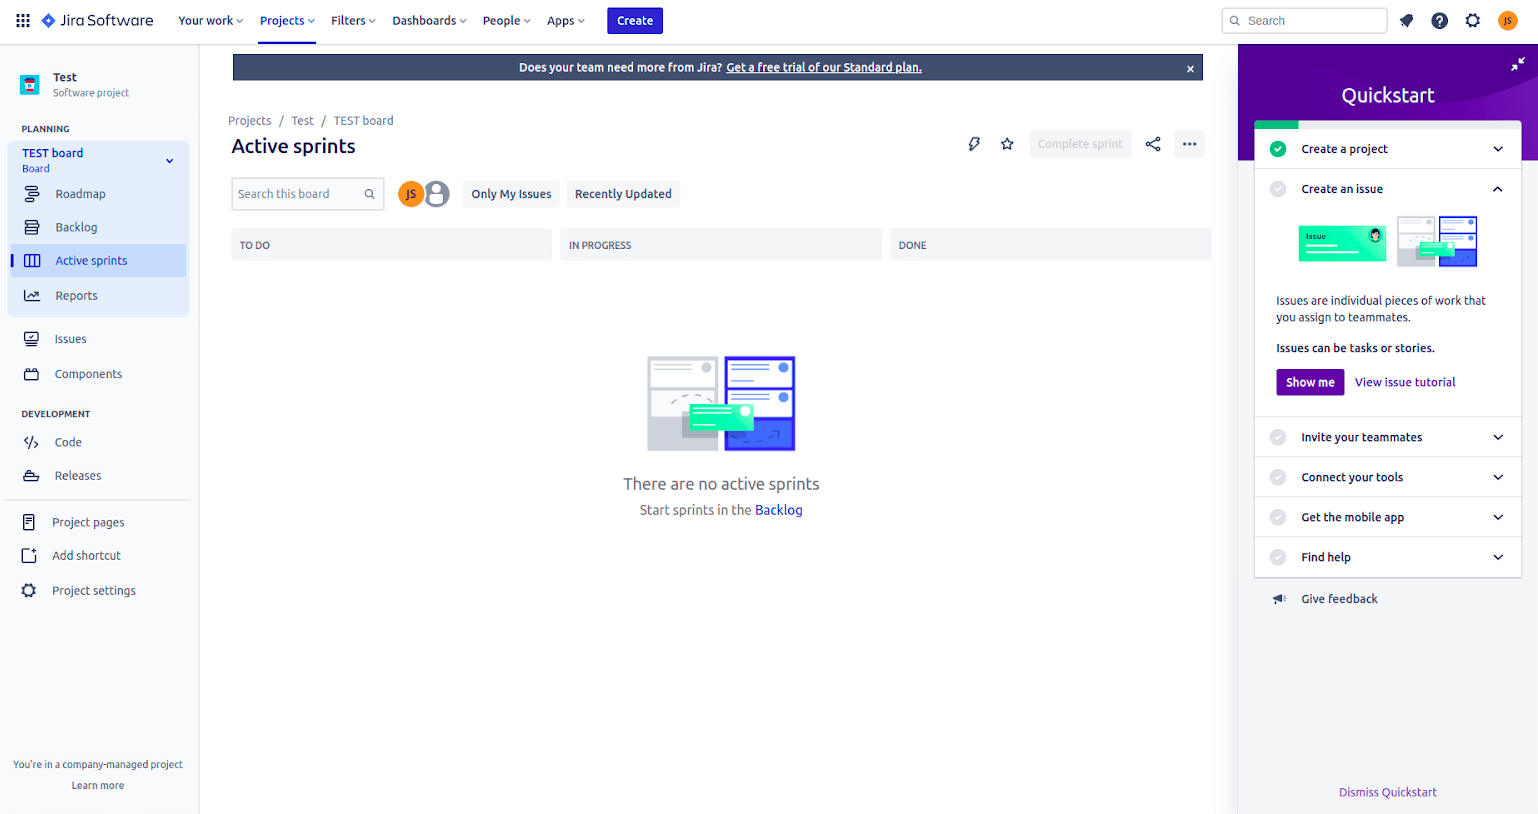The image size is (1538, 814).
Task: Minimize the Quickstart panel icon
Action: [1517, 64]
